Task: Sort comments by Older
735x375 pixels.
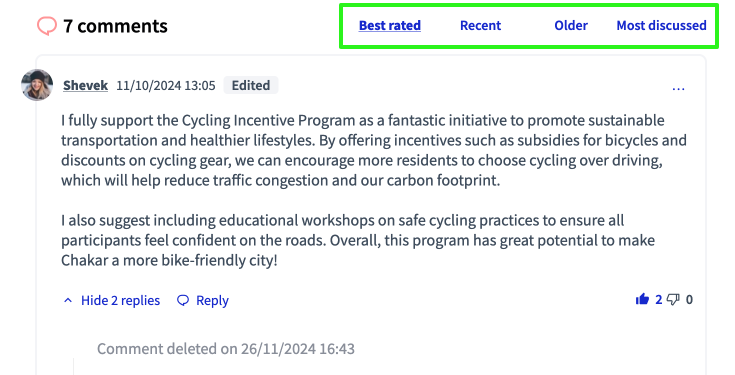Action: click(x=571, y=25)
